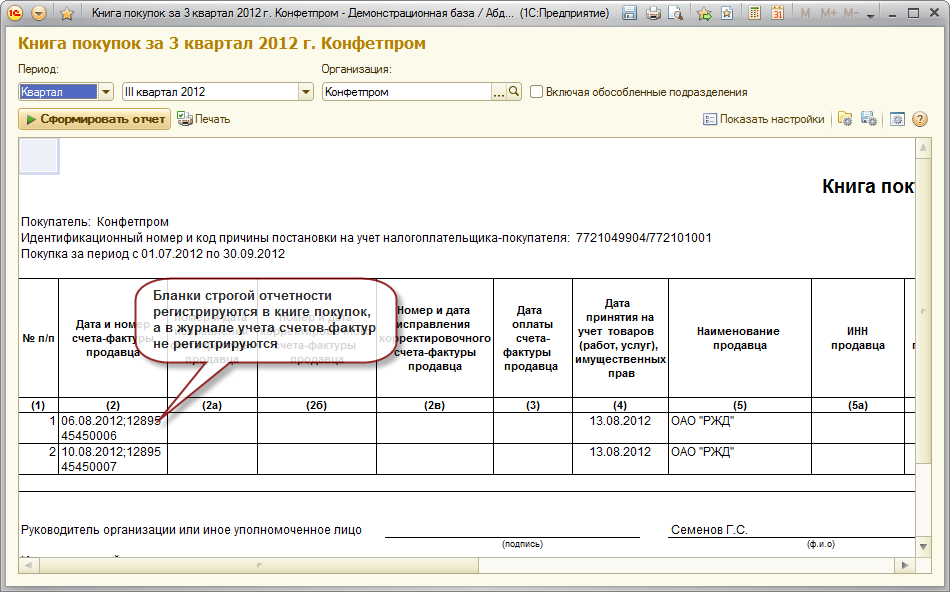
Task: Open the Период type dropdown showing Квартал
Action: 106,92
